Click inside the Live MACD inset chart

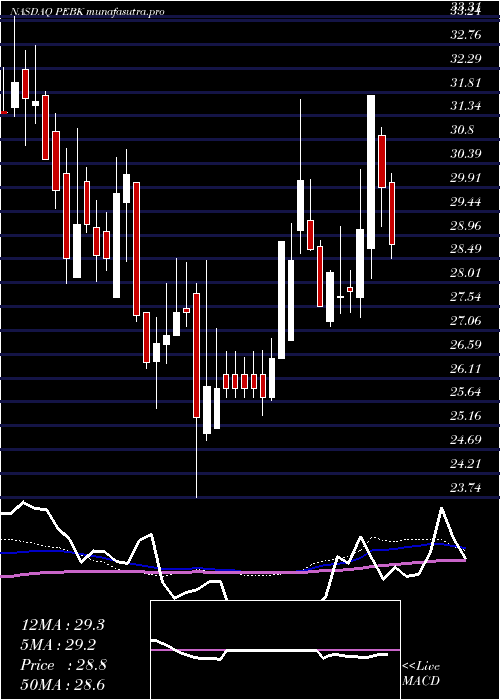point(275,650)
